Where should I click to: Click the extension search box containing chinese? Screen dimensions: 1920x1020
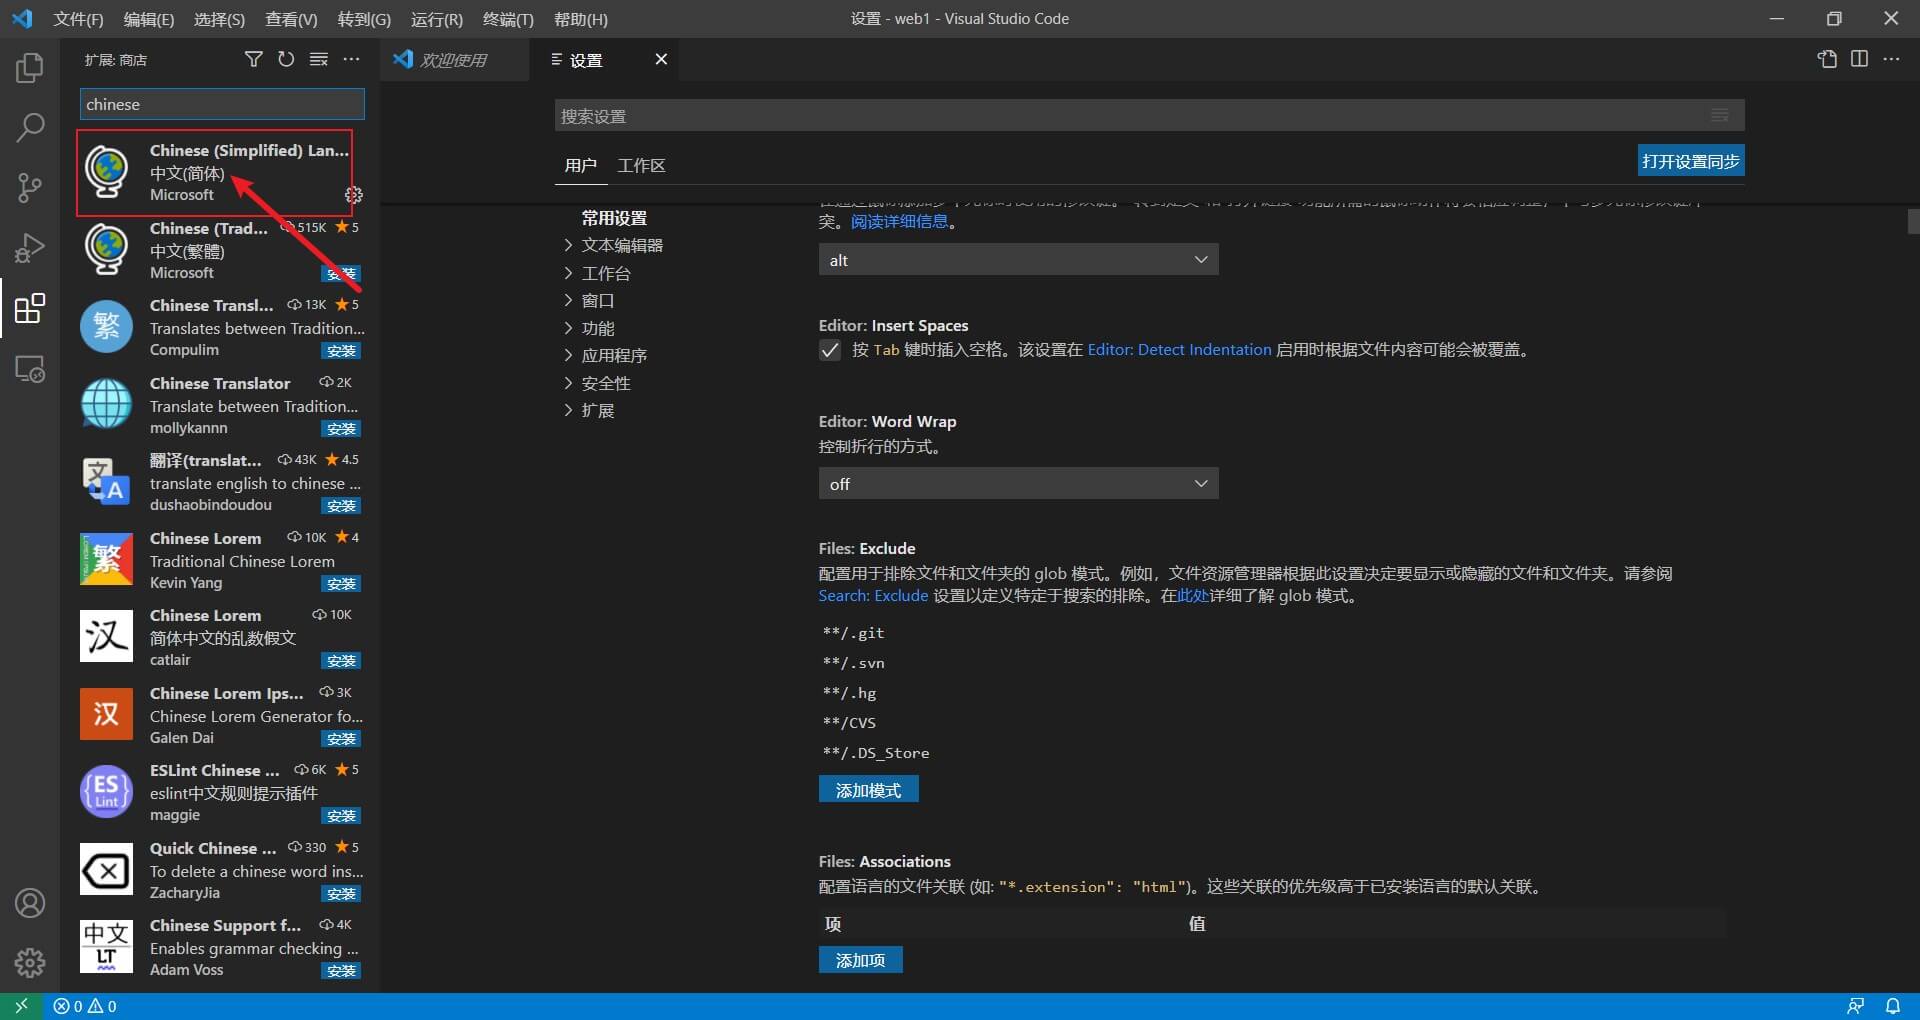pos(222,104)
